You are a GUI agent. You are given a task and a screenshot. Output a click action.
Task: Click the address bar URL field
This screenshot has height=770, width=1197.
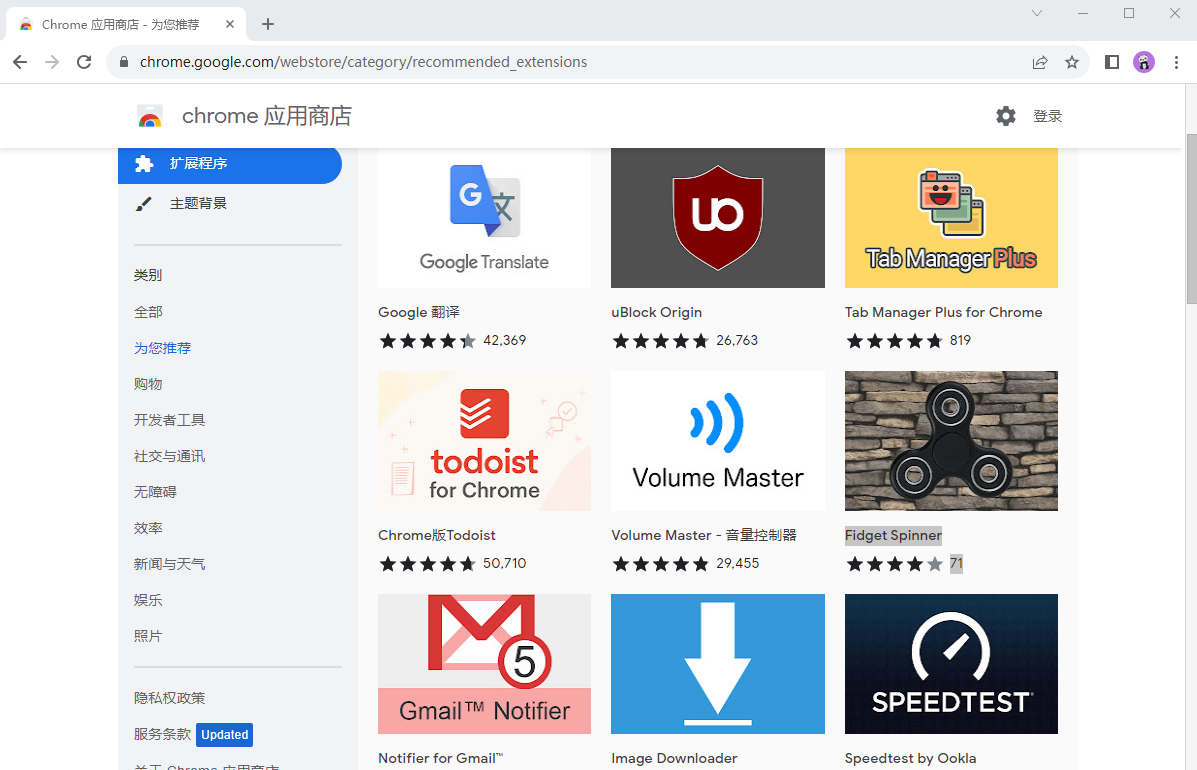(560, 62)
